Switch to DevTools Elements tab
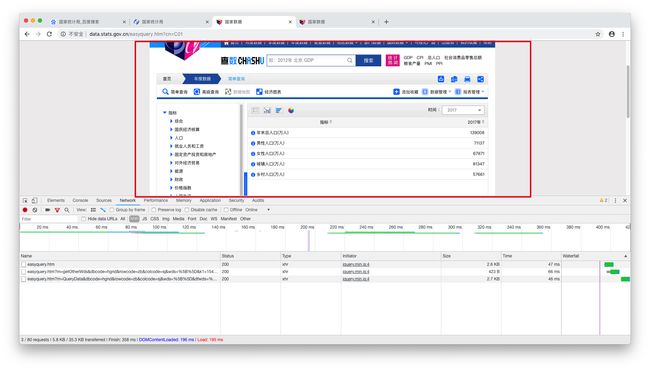 click(56, 201)
